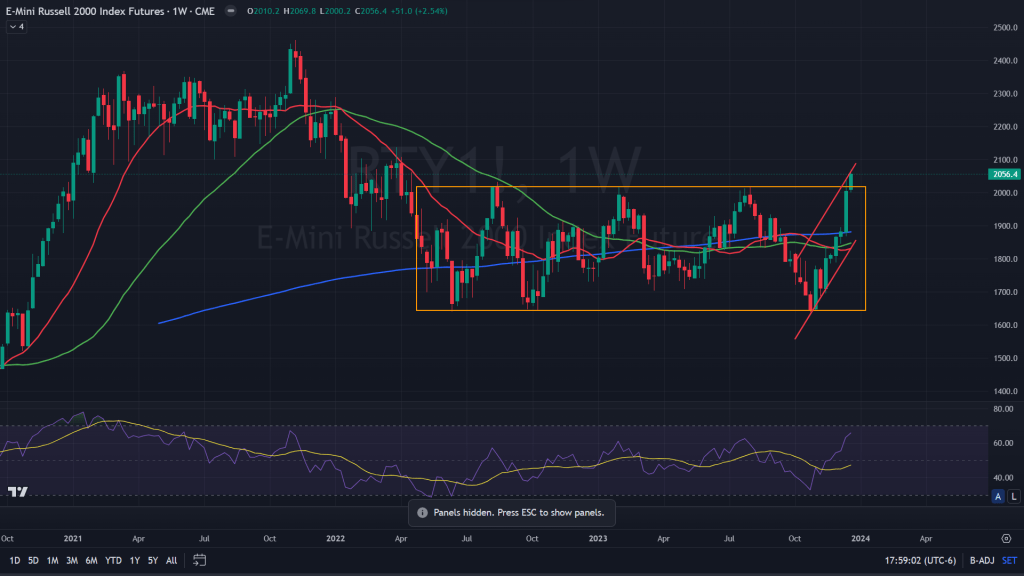1024x576 pixels.
Task: Open chart settings gear on time axis
Action: click(1005, 537)
